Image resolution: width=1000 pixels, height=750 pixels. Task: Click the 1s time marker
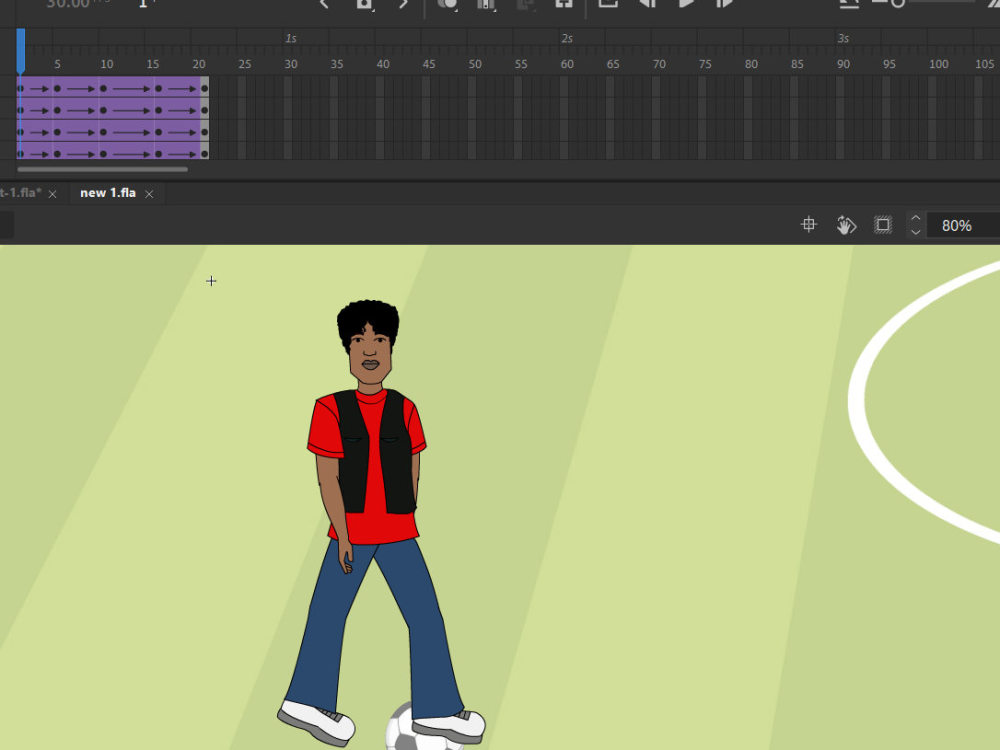(x=291, y=38)
